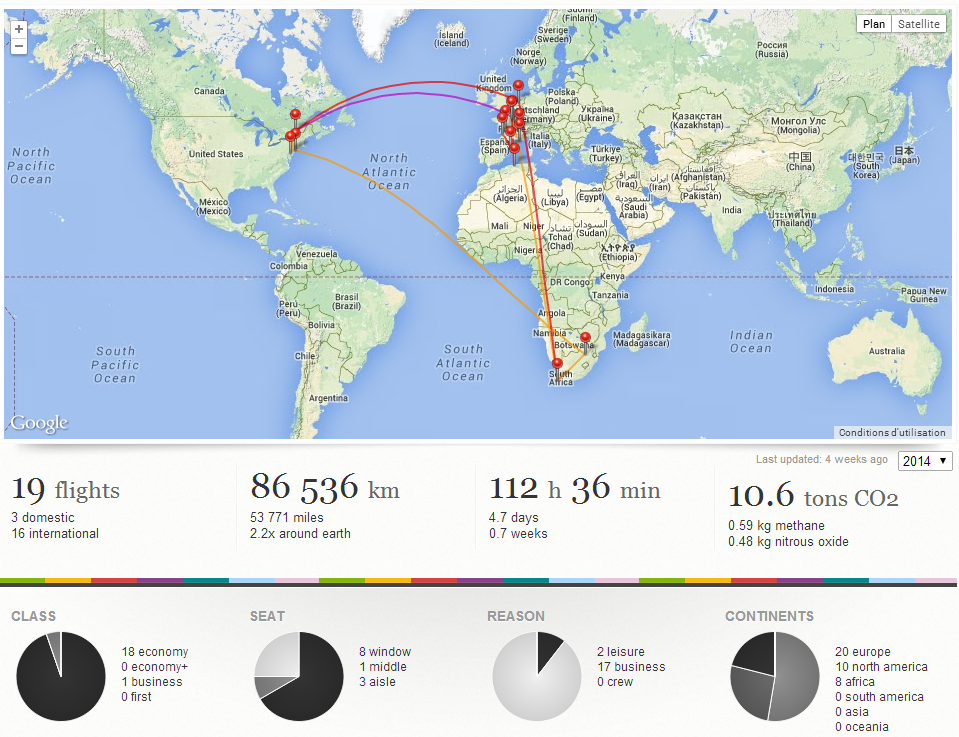959x737 pixels.
Task: Click '17 business' reason legend entry
Action: coord(631,667)
